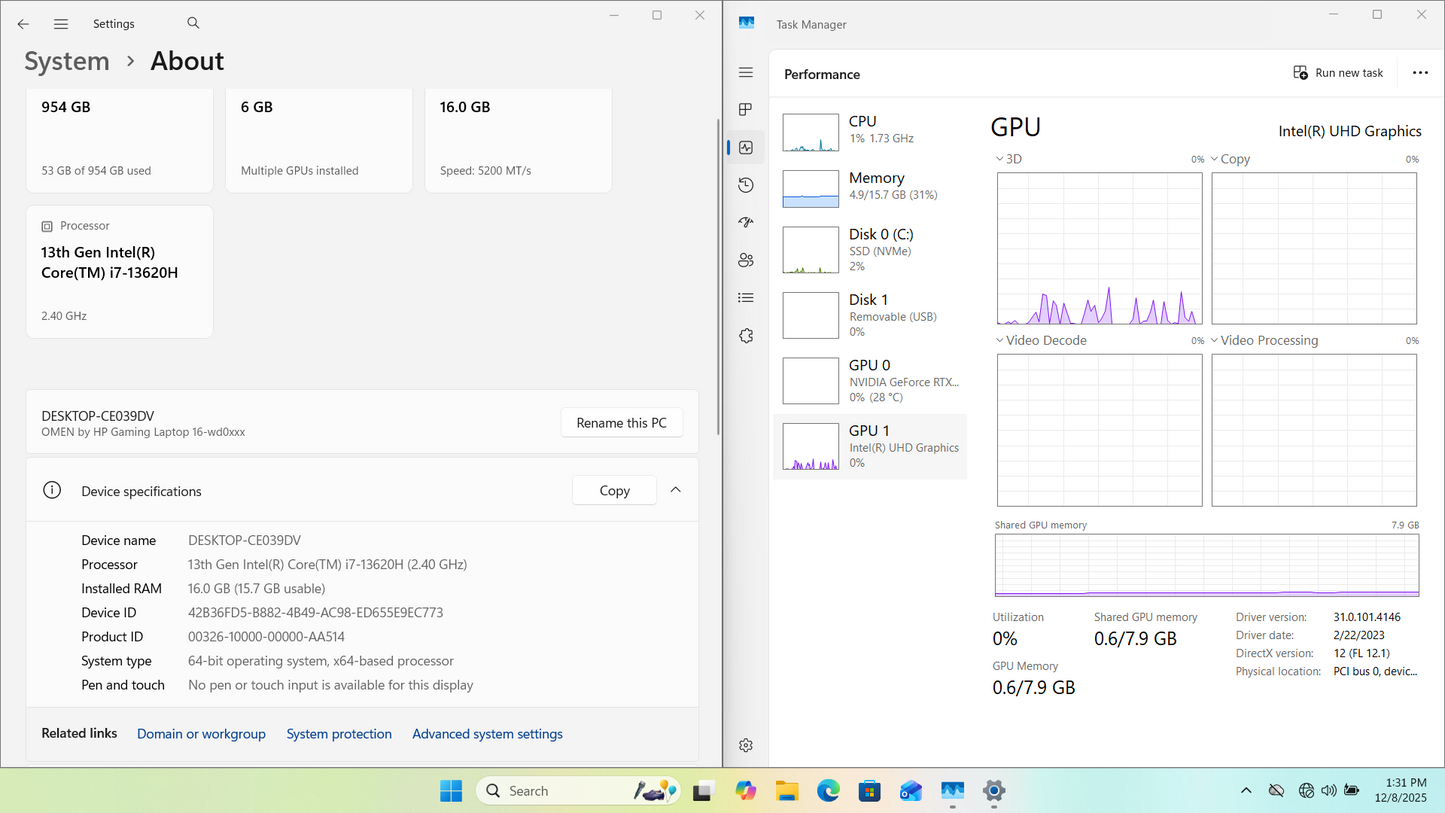
Task: Open the Advanced system settings link
Action: [487, 734]
